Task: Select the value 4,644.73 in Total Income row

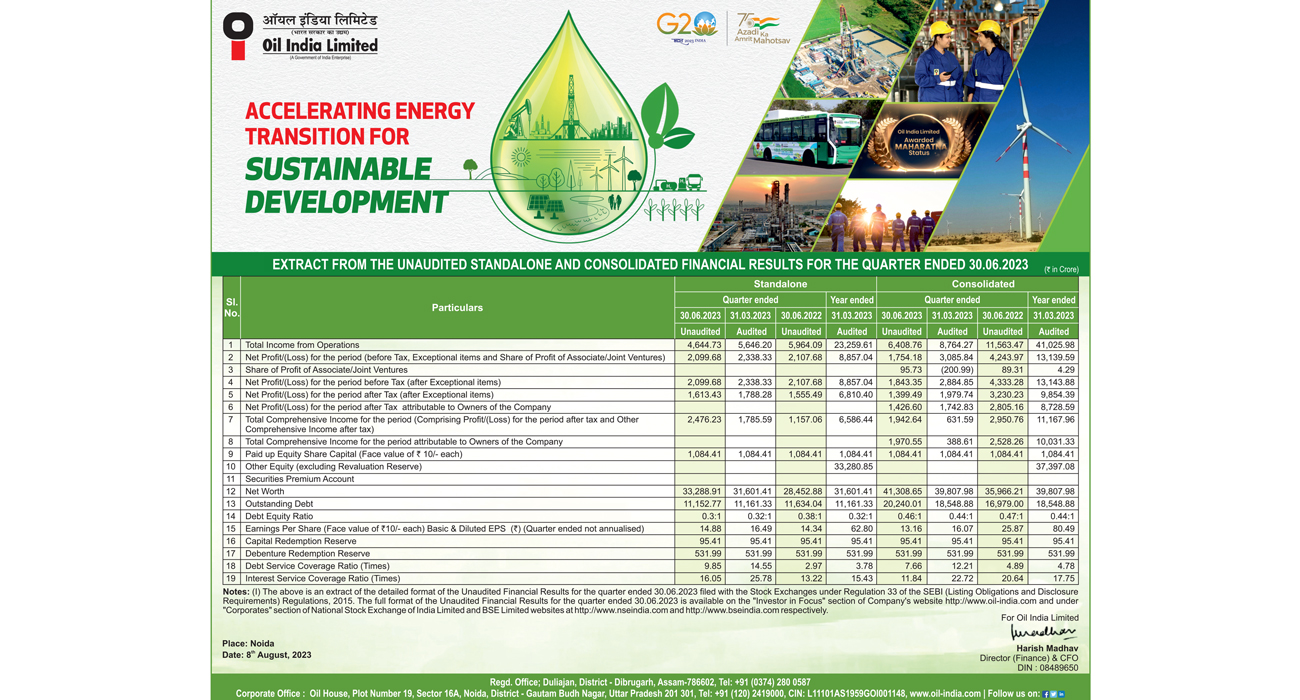Action: [704, 345]
